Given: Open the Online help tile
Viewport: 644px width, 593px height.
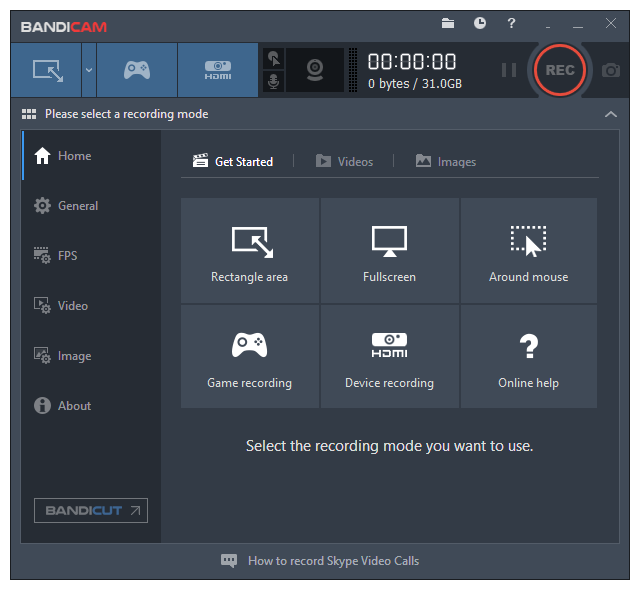Looking at the screenshot, I should tap(529, 356).
